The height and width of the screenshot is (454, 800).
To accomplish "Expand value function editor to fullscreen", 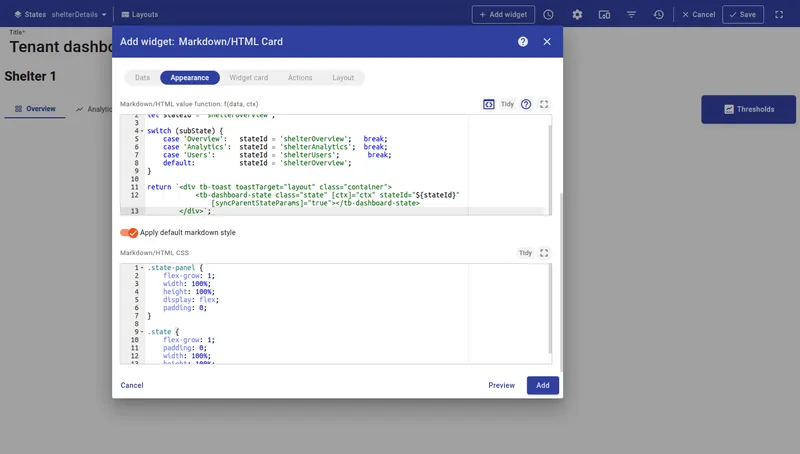I will tap(544, 104).
